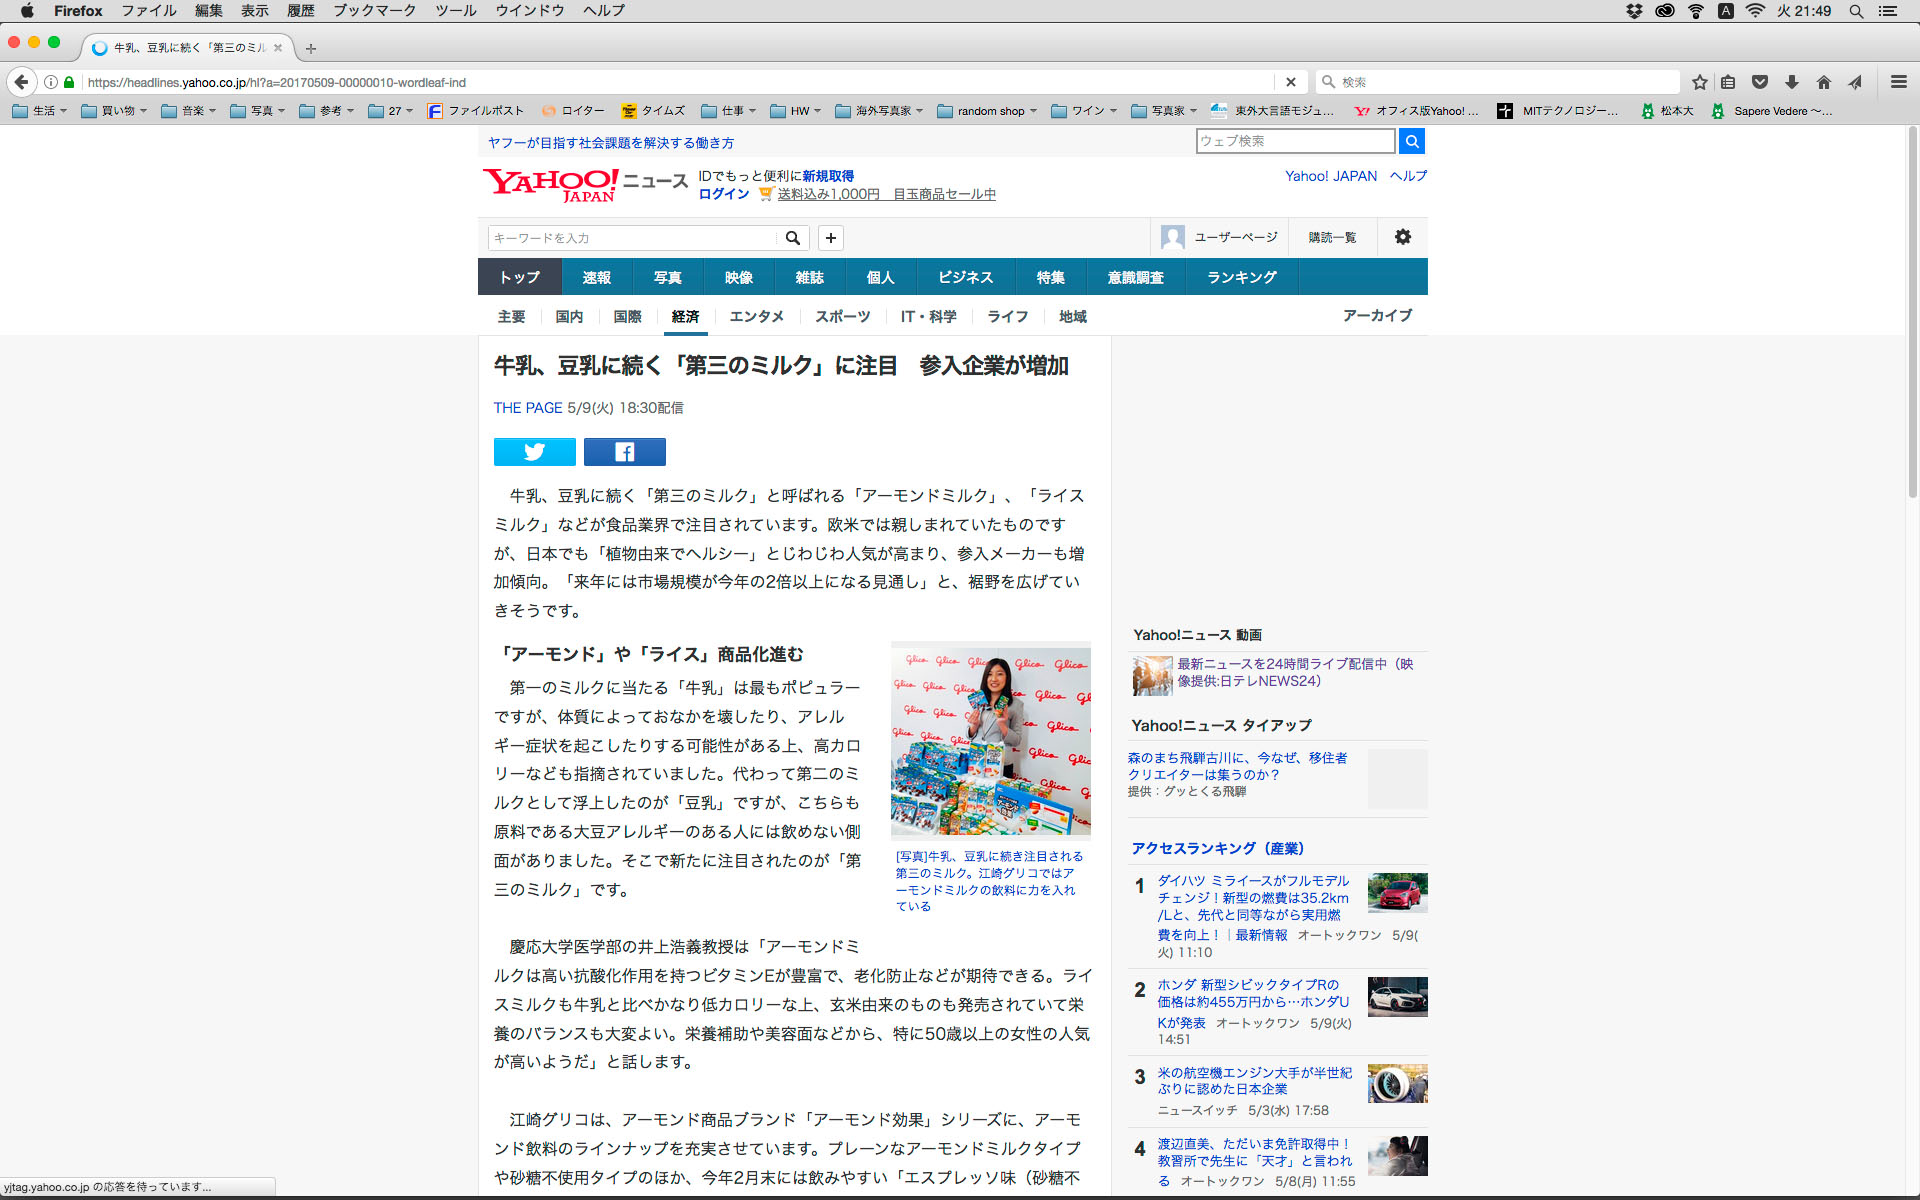This screenshot has height=1200, width=1920.
Task: Expand the 生活 bookmarks folder
Action: 40,111
